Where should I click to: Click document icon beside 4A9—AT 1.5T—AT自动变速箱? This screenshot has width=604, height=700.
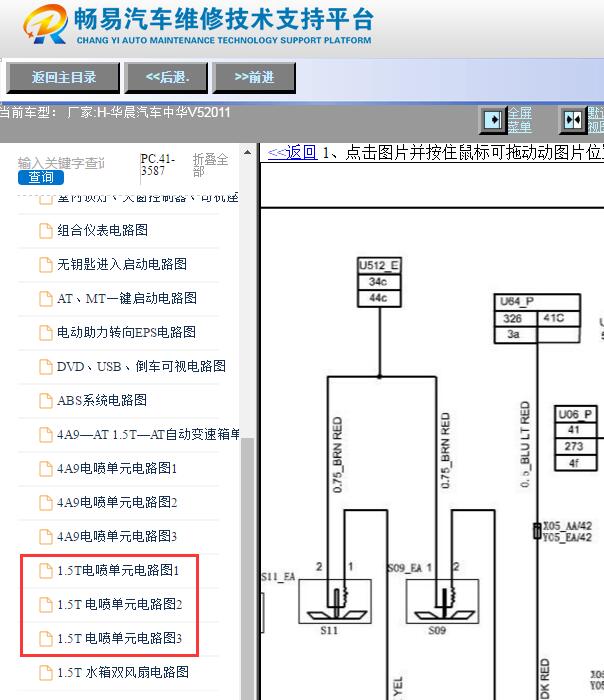point(46,435)
